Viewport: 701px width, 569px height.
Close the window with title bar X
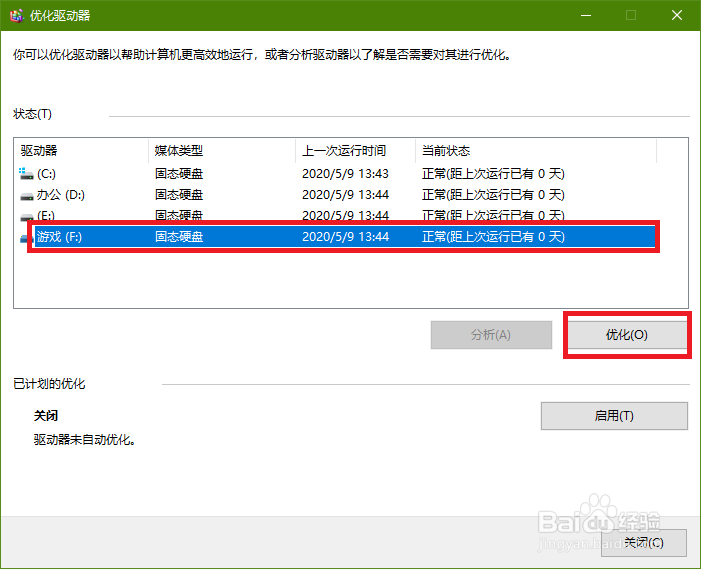click(677, 16)
